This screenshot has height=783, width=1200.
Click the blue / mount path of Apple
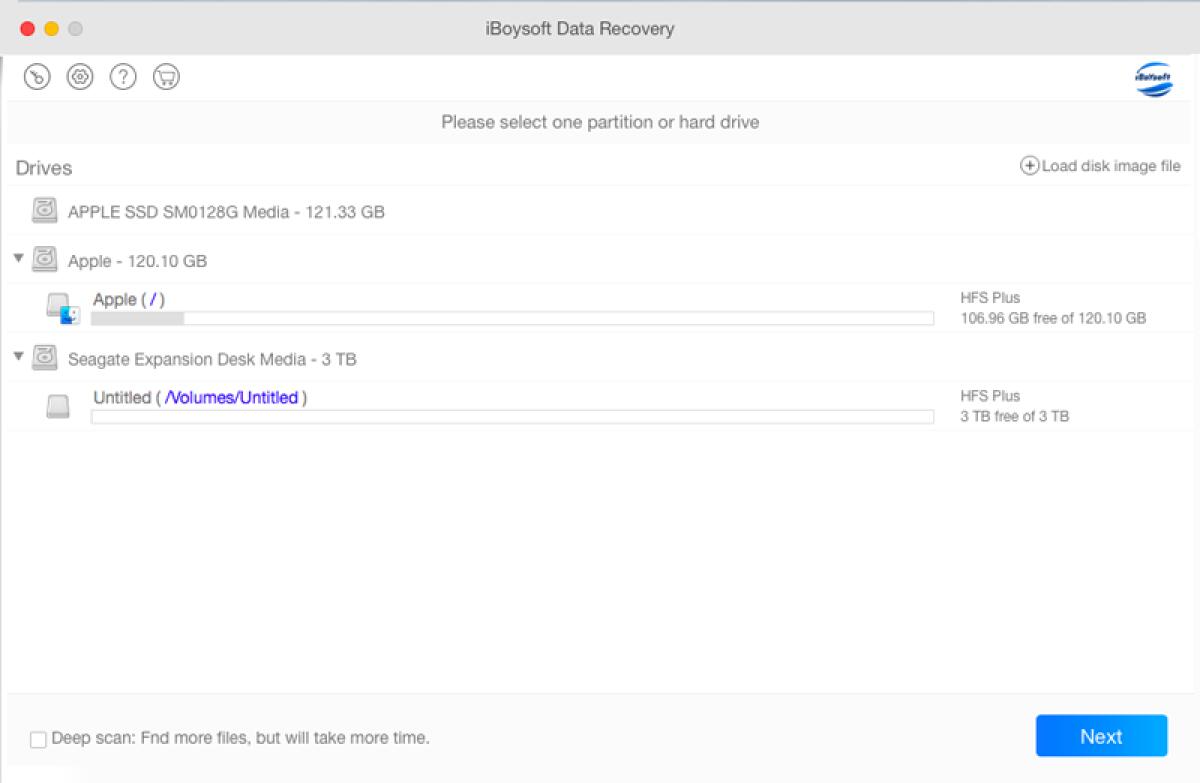[151, 299]
